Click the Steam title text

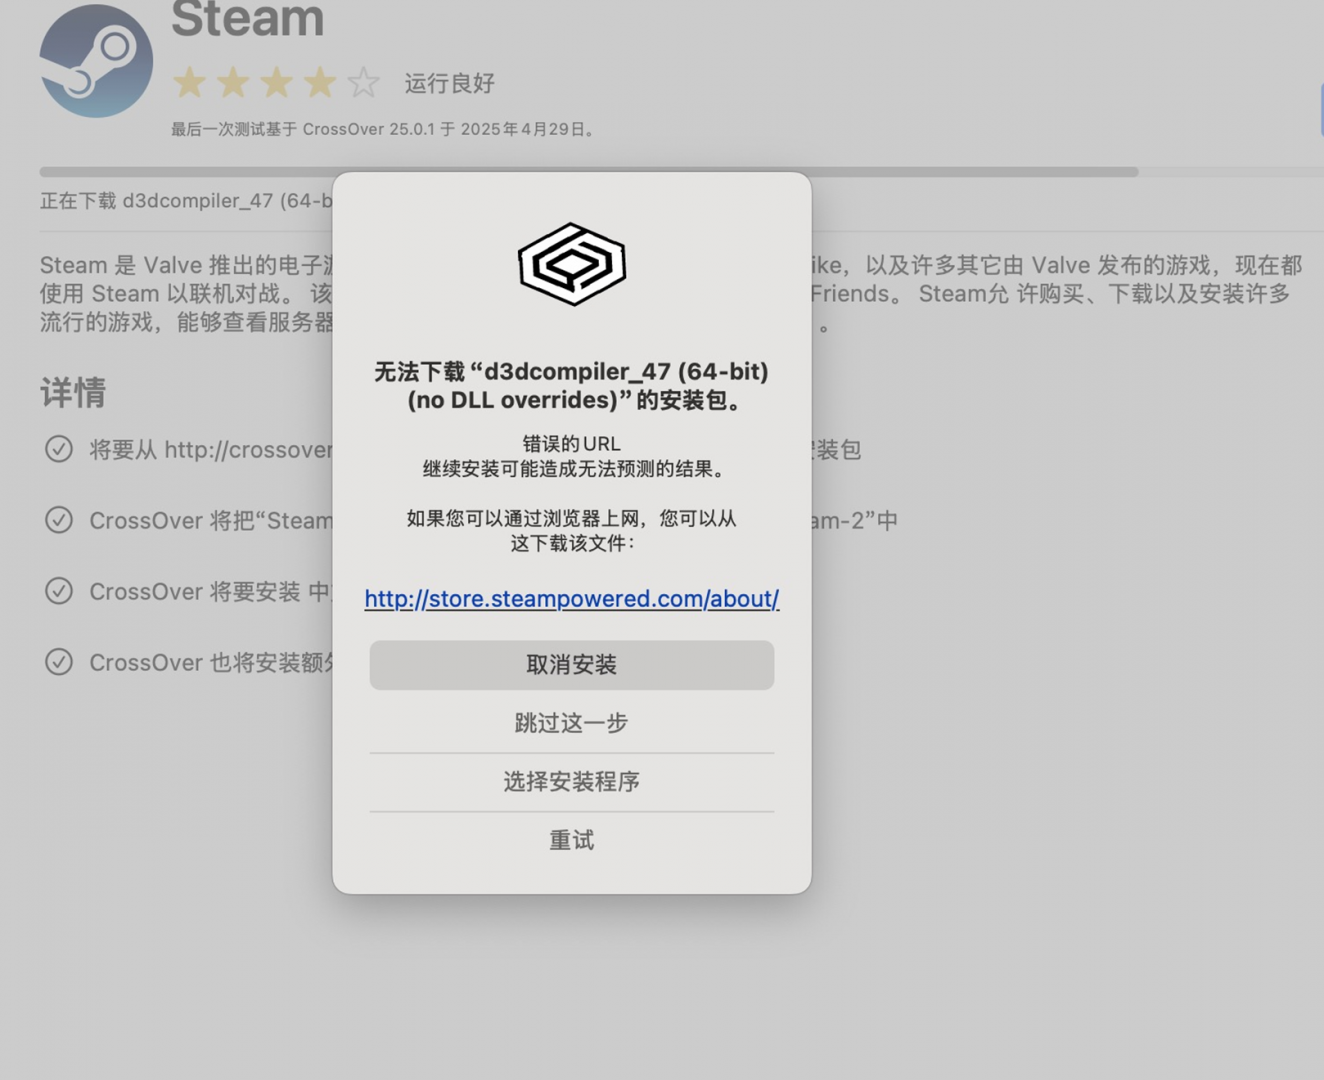coord(248,19)
